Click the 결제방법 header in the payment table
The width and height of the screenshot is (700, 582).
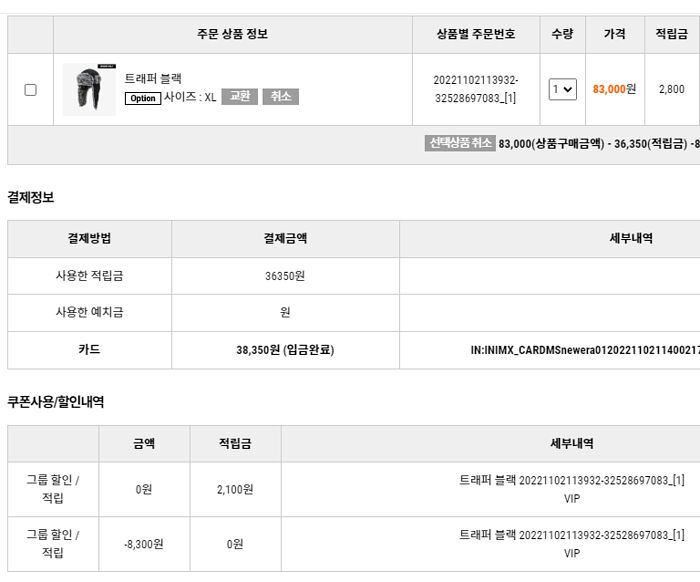click(x=89, y=239)
